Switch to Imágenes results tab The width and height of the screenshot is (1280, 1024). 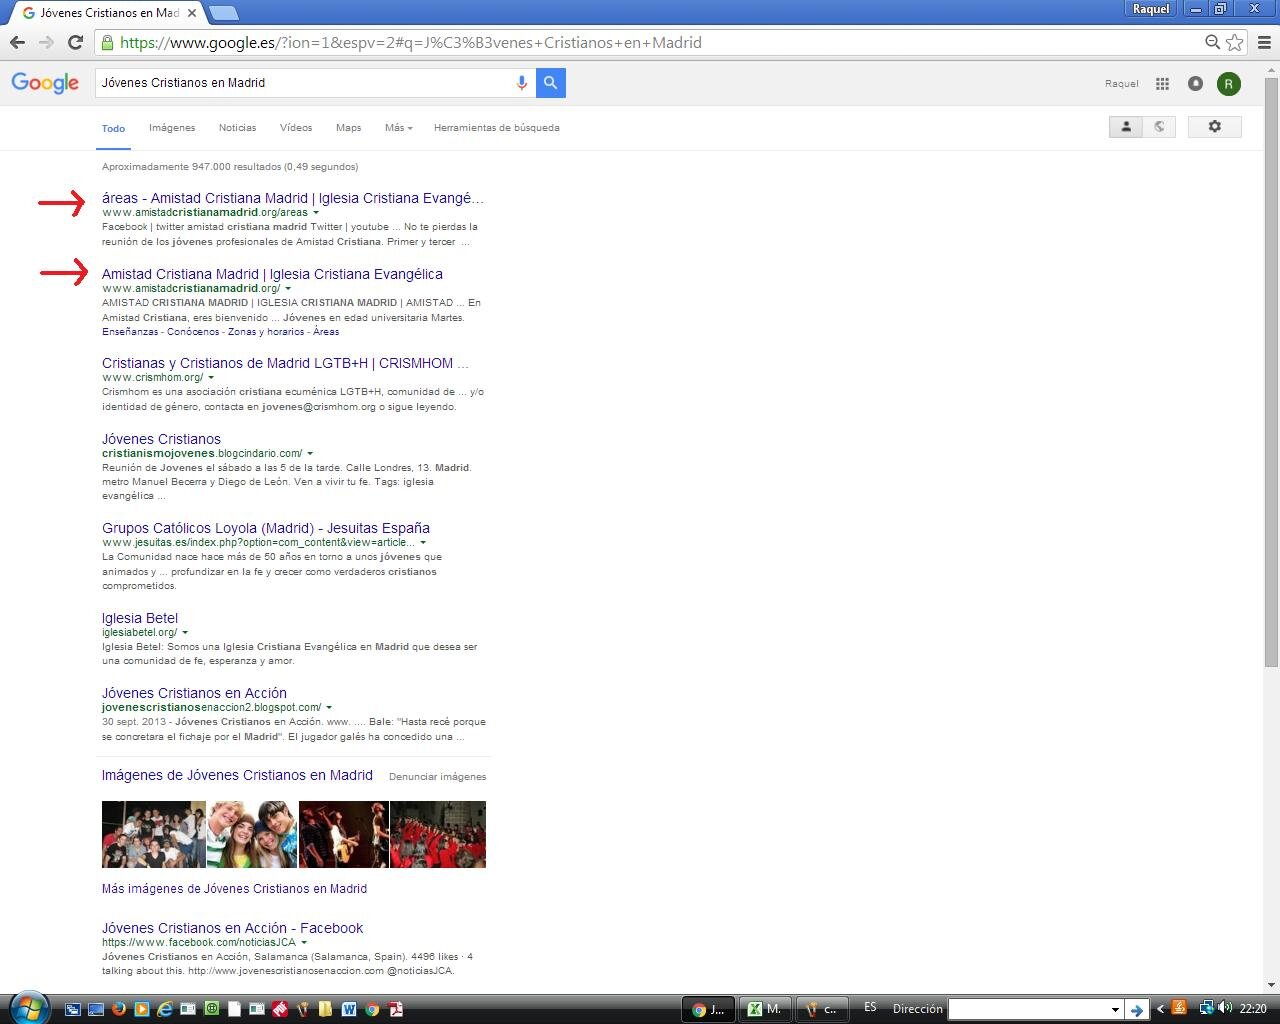(x=172, y=128)
